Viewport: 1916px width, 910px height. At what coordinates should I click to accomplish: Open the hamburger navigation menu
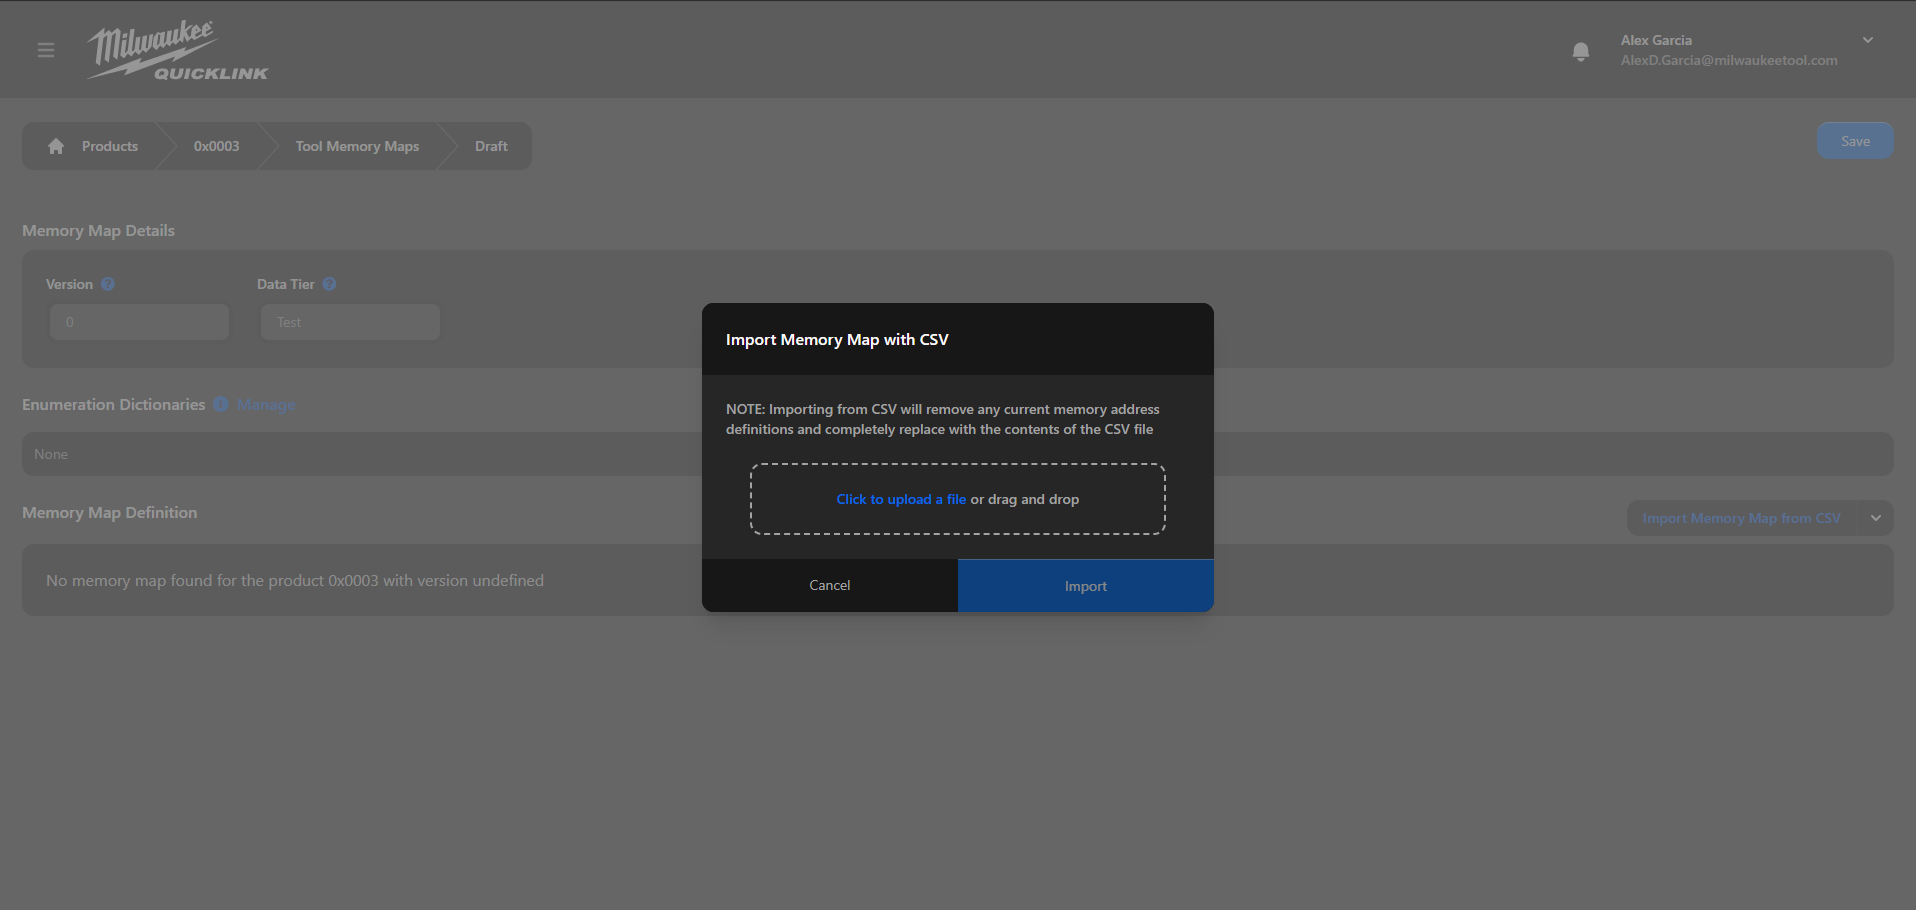(46, 50)
